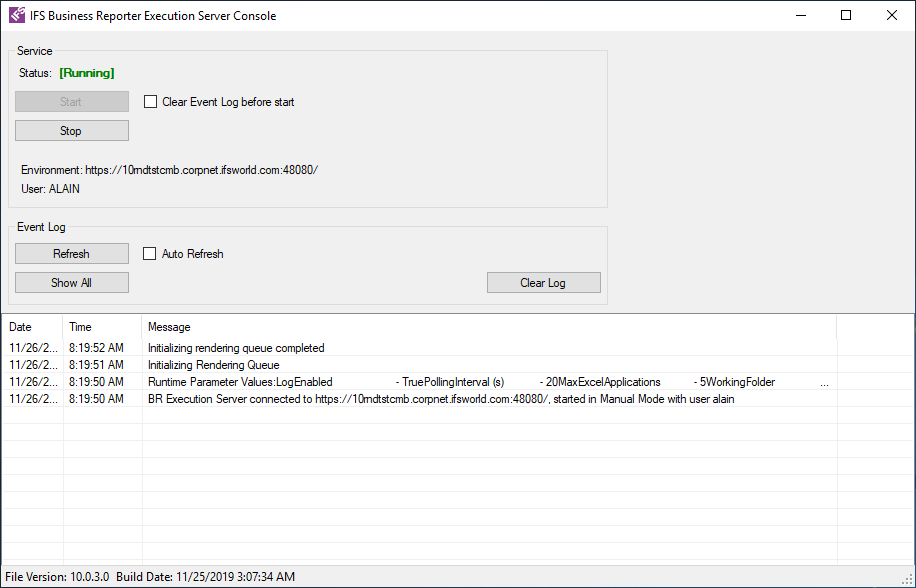The height and width of the screenshot is (588, 916).
Task: Minimize the console window
Action: (x=800, y=15)
